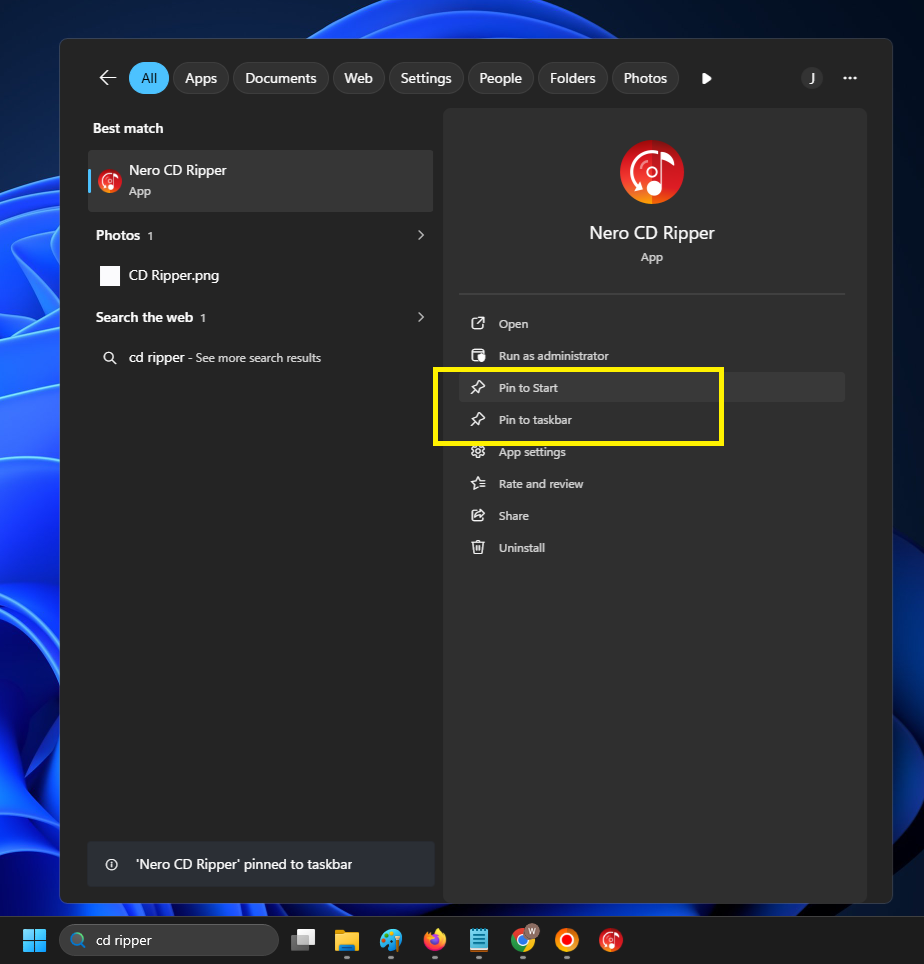
Task: Show more filter tabs with play arrow
Action: 706,78
